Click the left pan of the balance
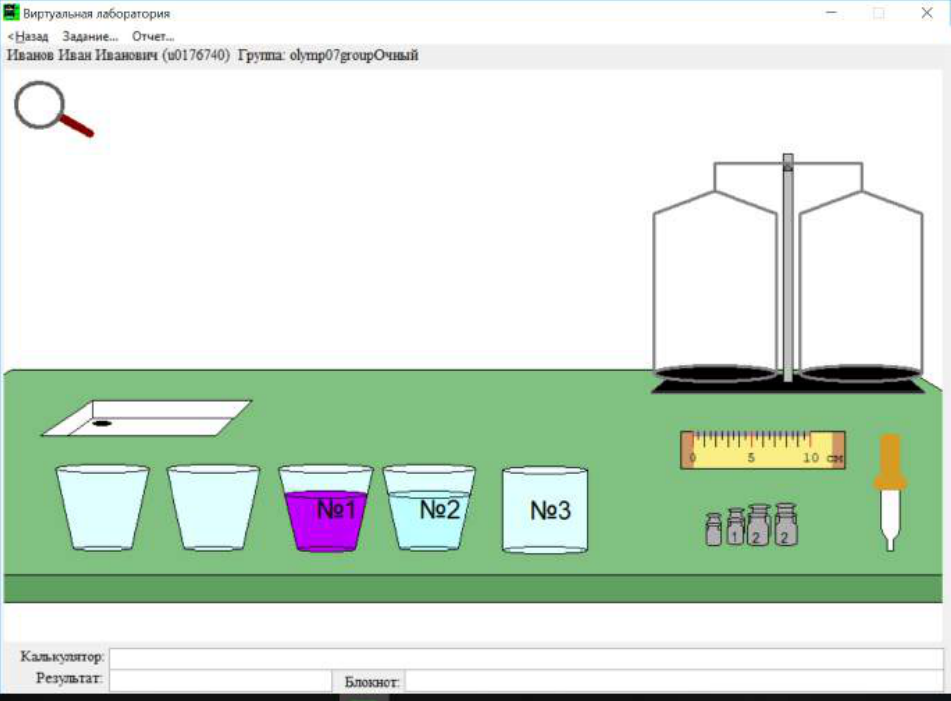 716,374
